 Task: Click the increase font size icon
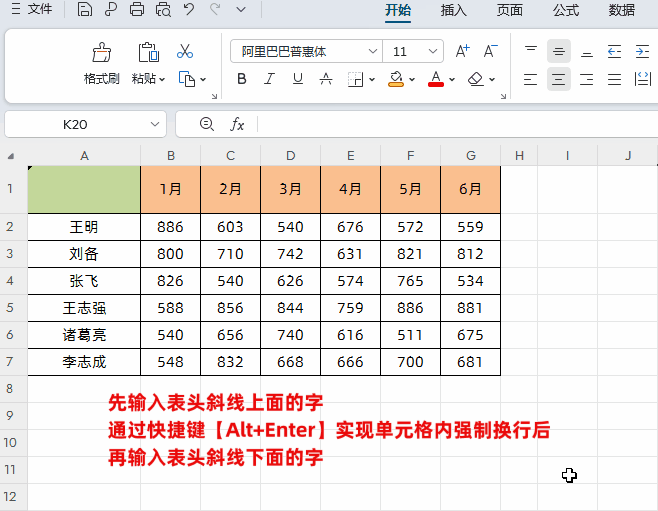462,51
